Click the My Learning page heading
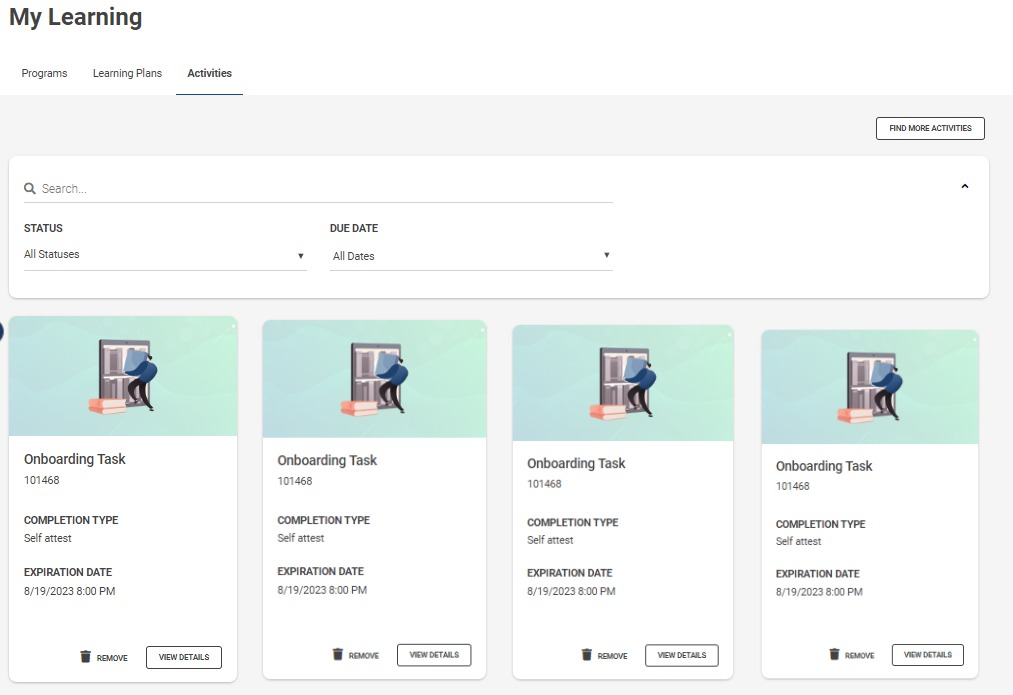Image resolution: width=1013 pixels, height=695 pixels. pyautogui.click(x=76, y=17)
